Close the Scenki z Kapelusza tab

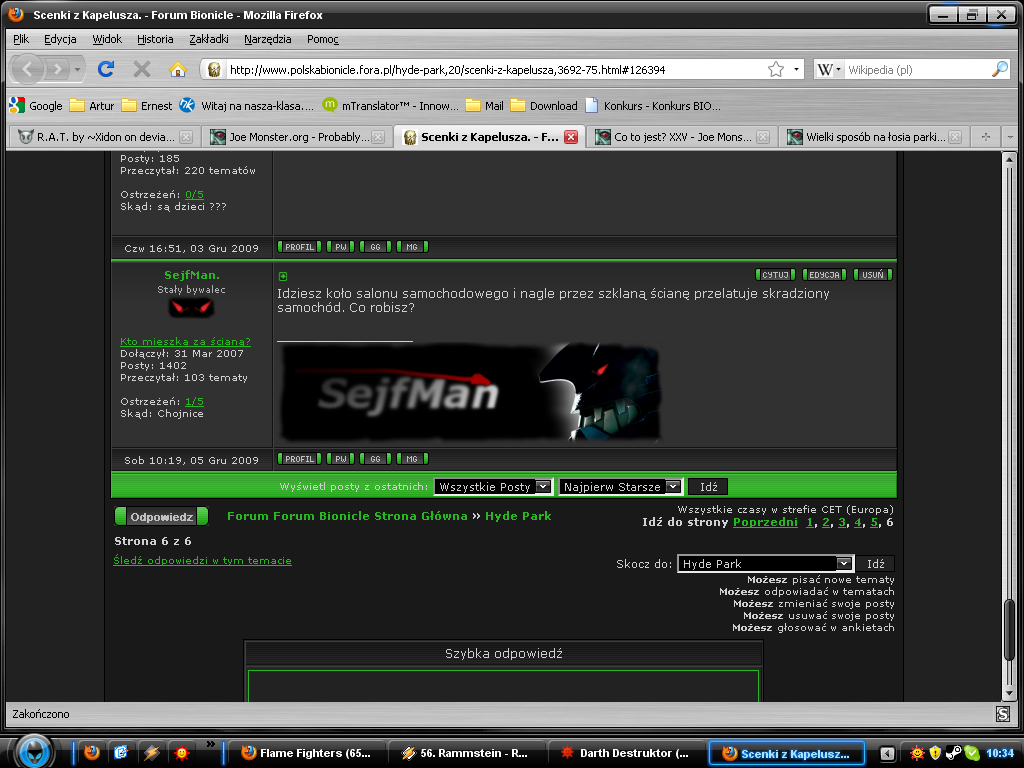point(571,137)
